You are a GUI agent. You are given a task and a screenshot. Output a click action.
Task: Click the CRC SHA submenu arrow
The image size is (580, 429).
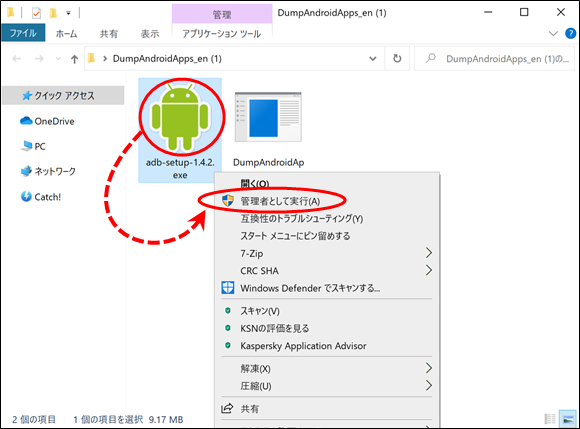tap(428, 270)
